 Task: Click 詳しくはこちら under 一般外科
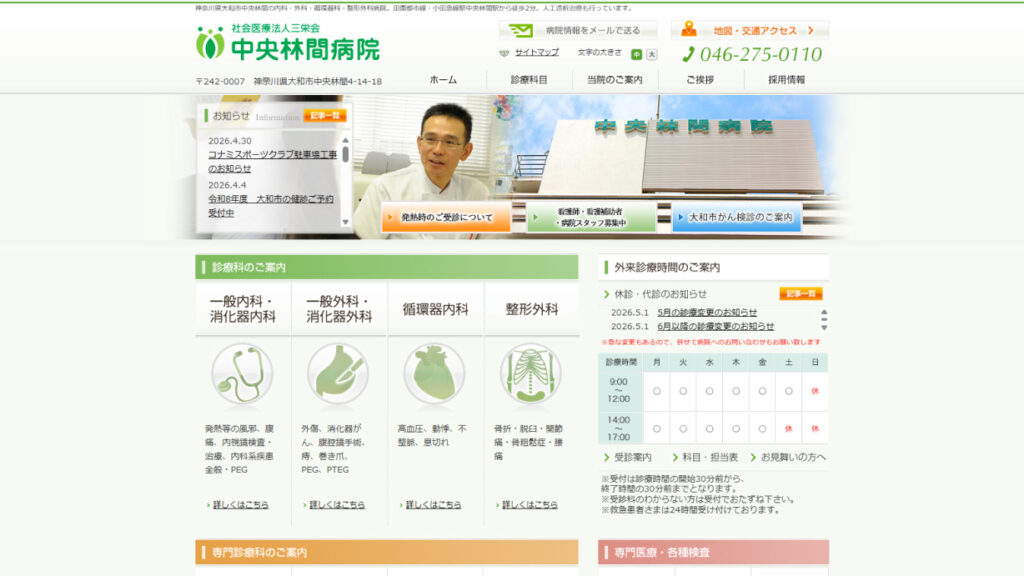(337, 505)
